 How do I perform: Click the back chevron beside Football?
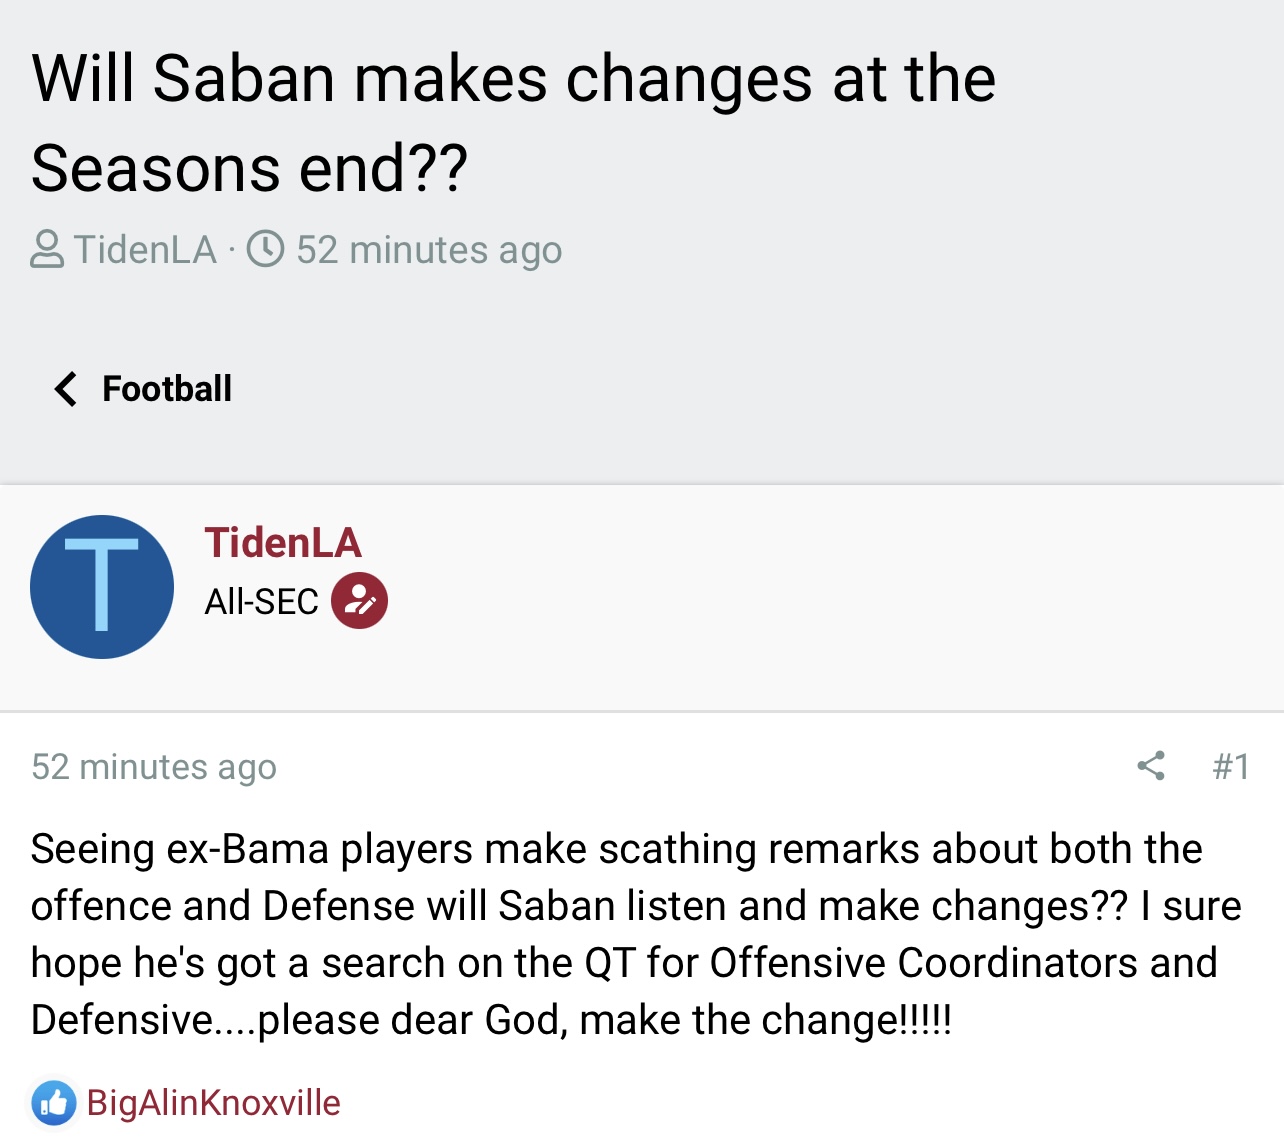pyautogui.click(x=66, y=389)
